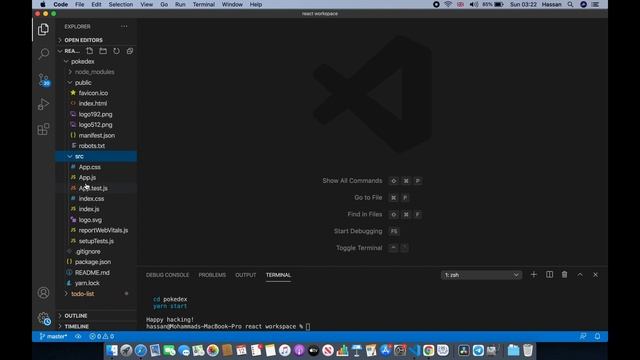Create a new terminal with plus icon
This screenshot has width=640, height=360.
pyautogui.click(x=533, y=275)
